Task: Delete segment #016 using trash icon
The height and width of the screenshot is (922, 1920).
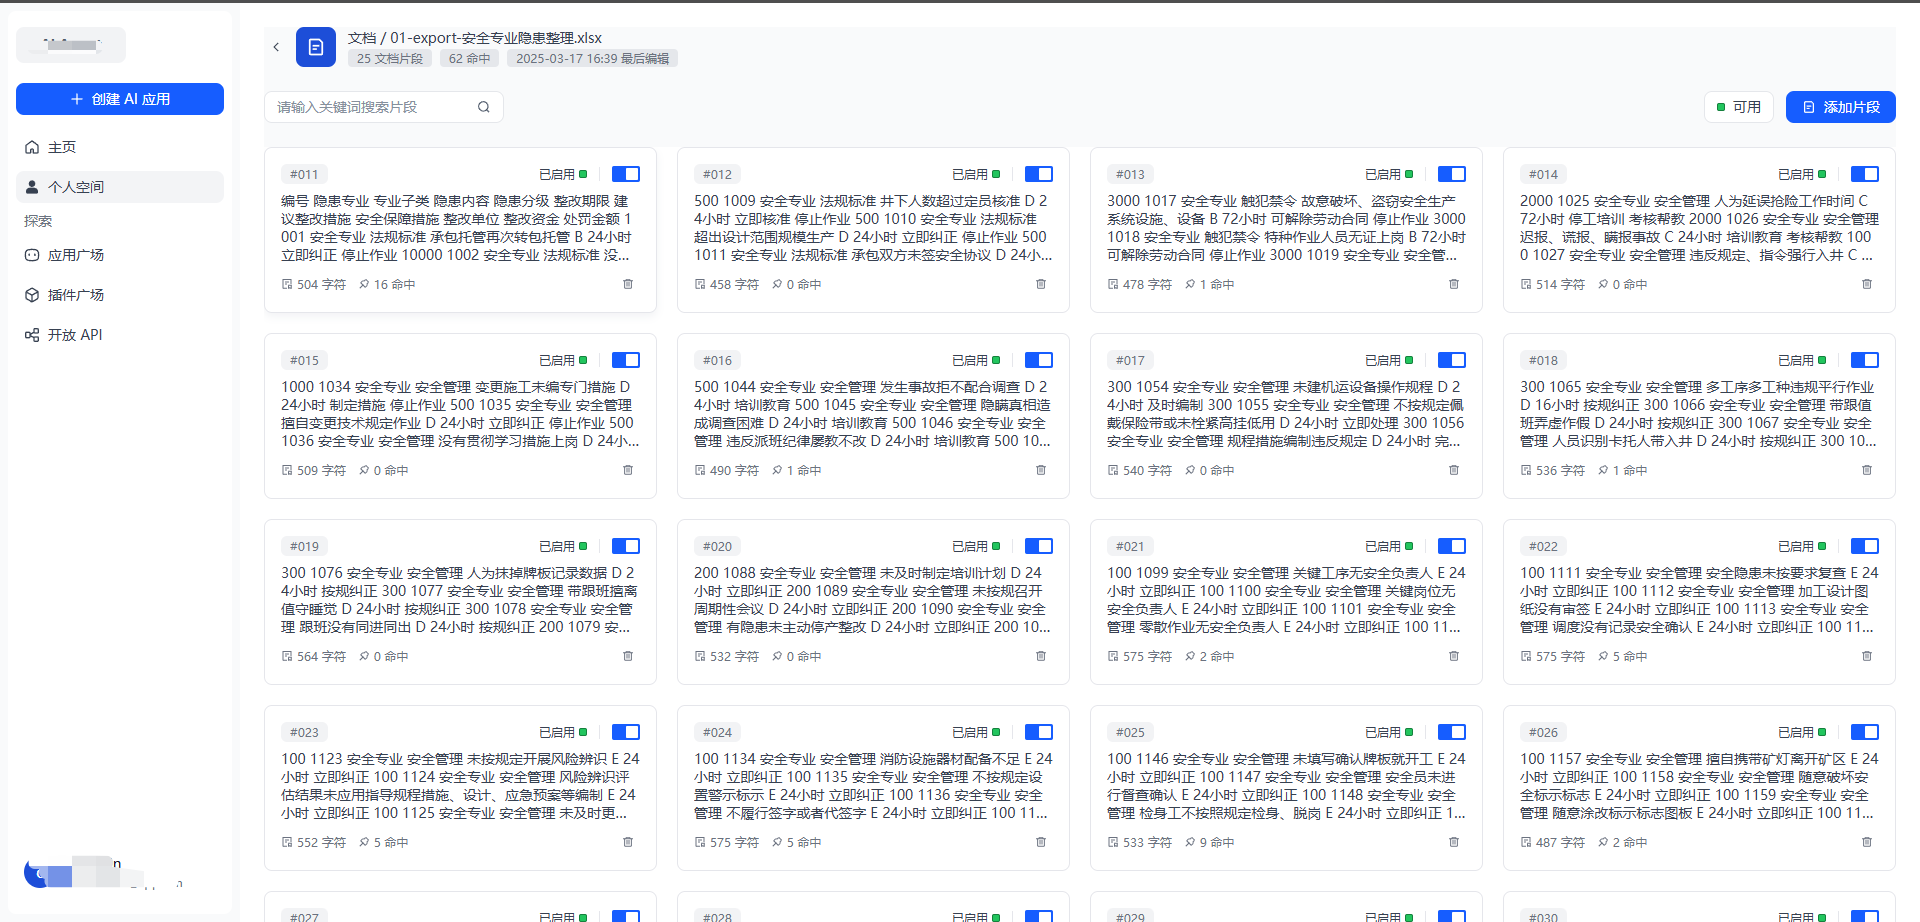Action: 1041,470
